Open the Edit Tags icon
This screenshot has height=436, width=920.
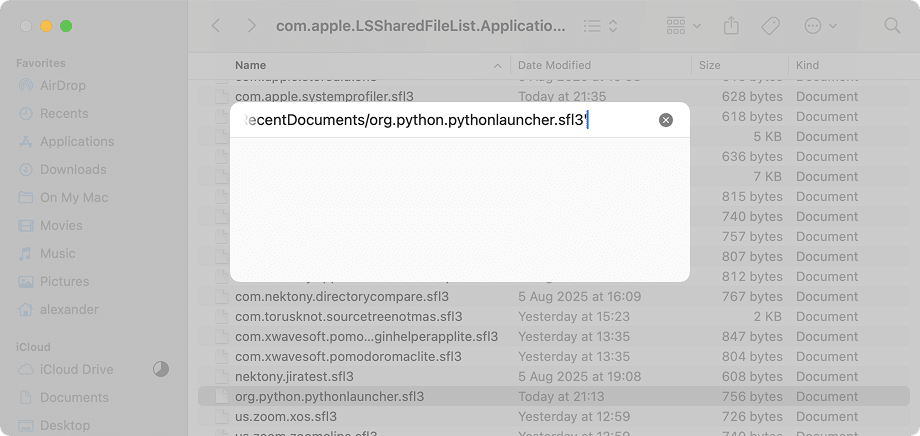(x=771, y=26)
